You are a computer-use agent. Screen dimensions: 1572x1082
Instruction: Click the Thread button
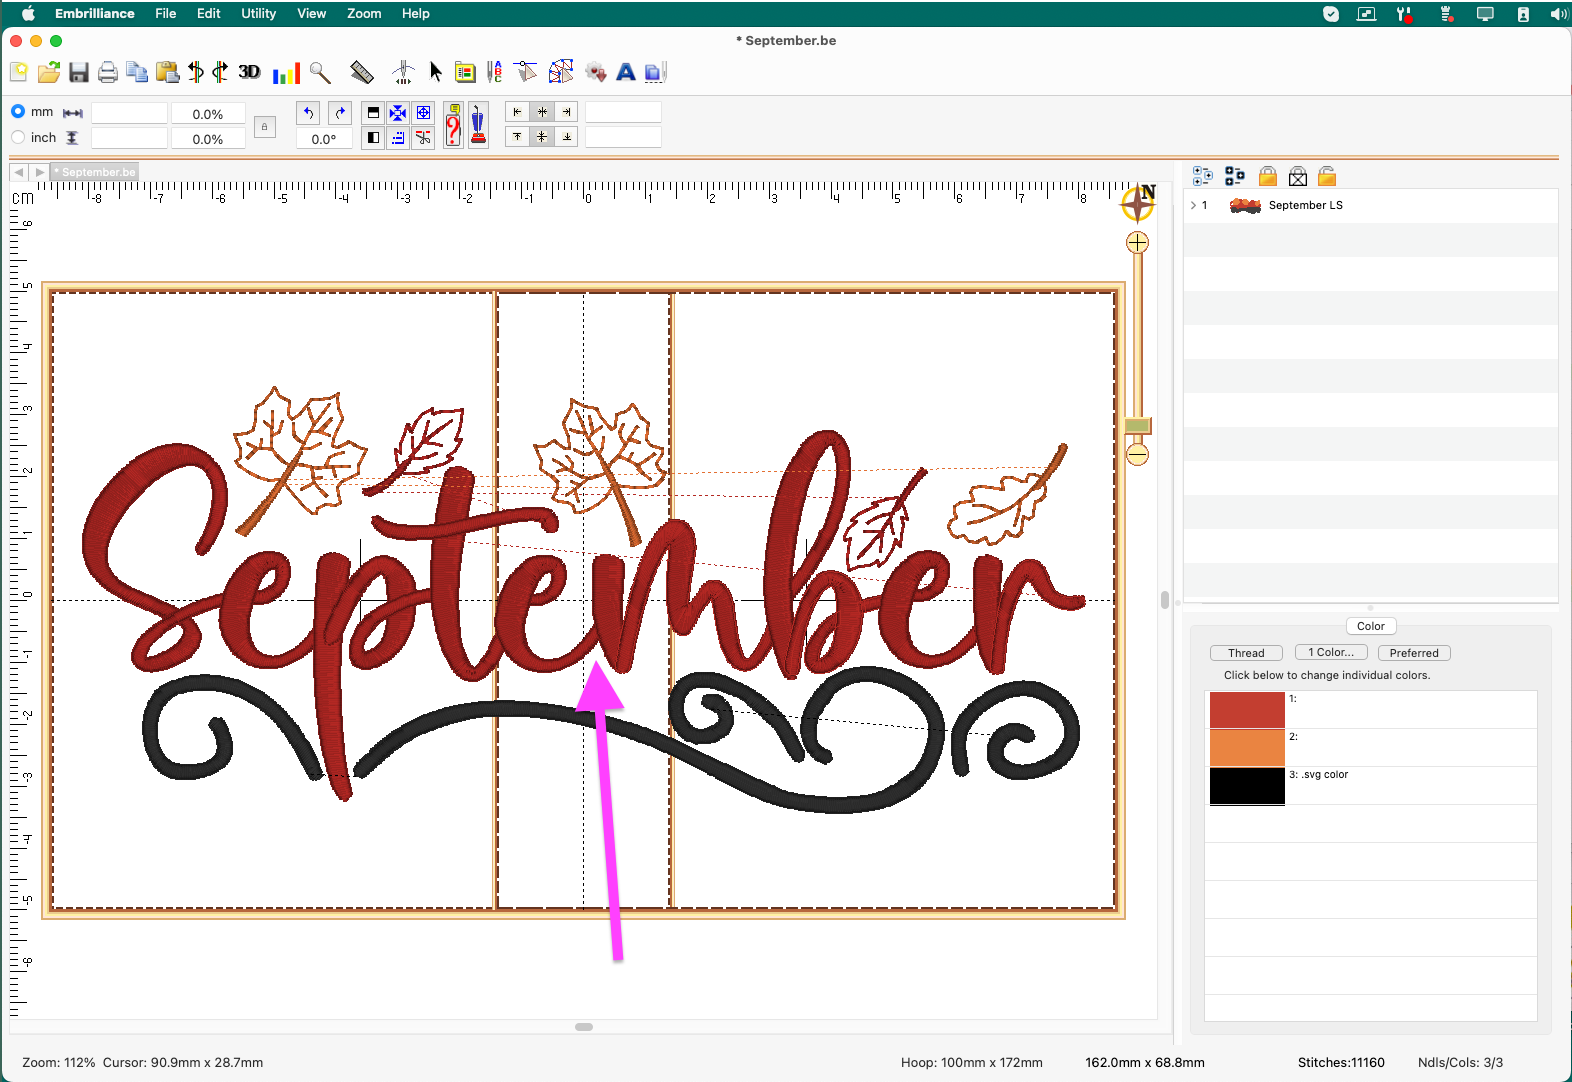[1246, 653]
